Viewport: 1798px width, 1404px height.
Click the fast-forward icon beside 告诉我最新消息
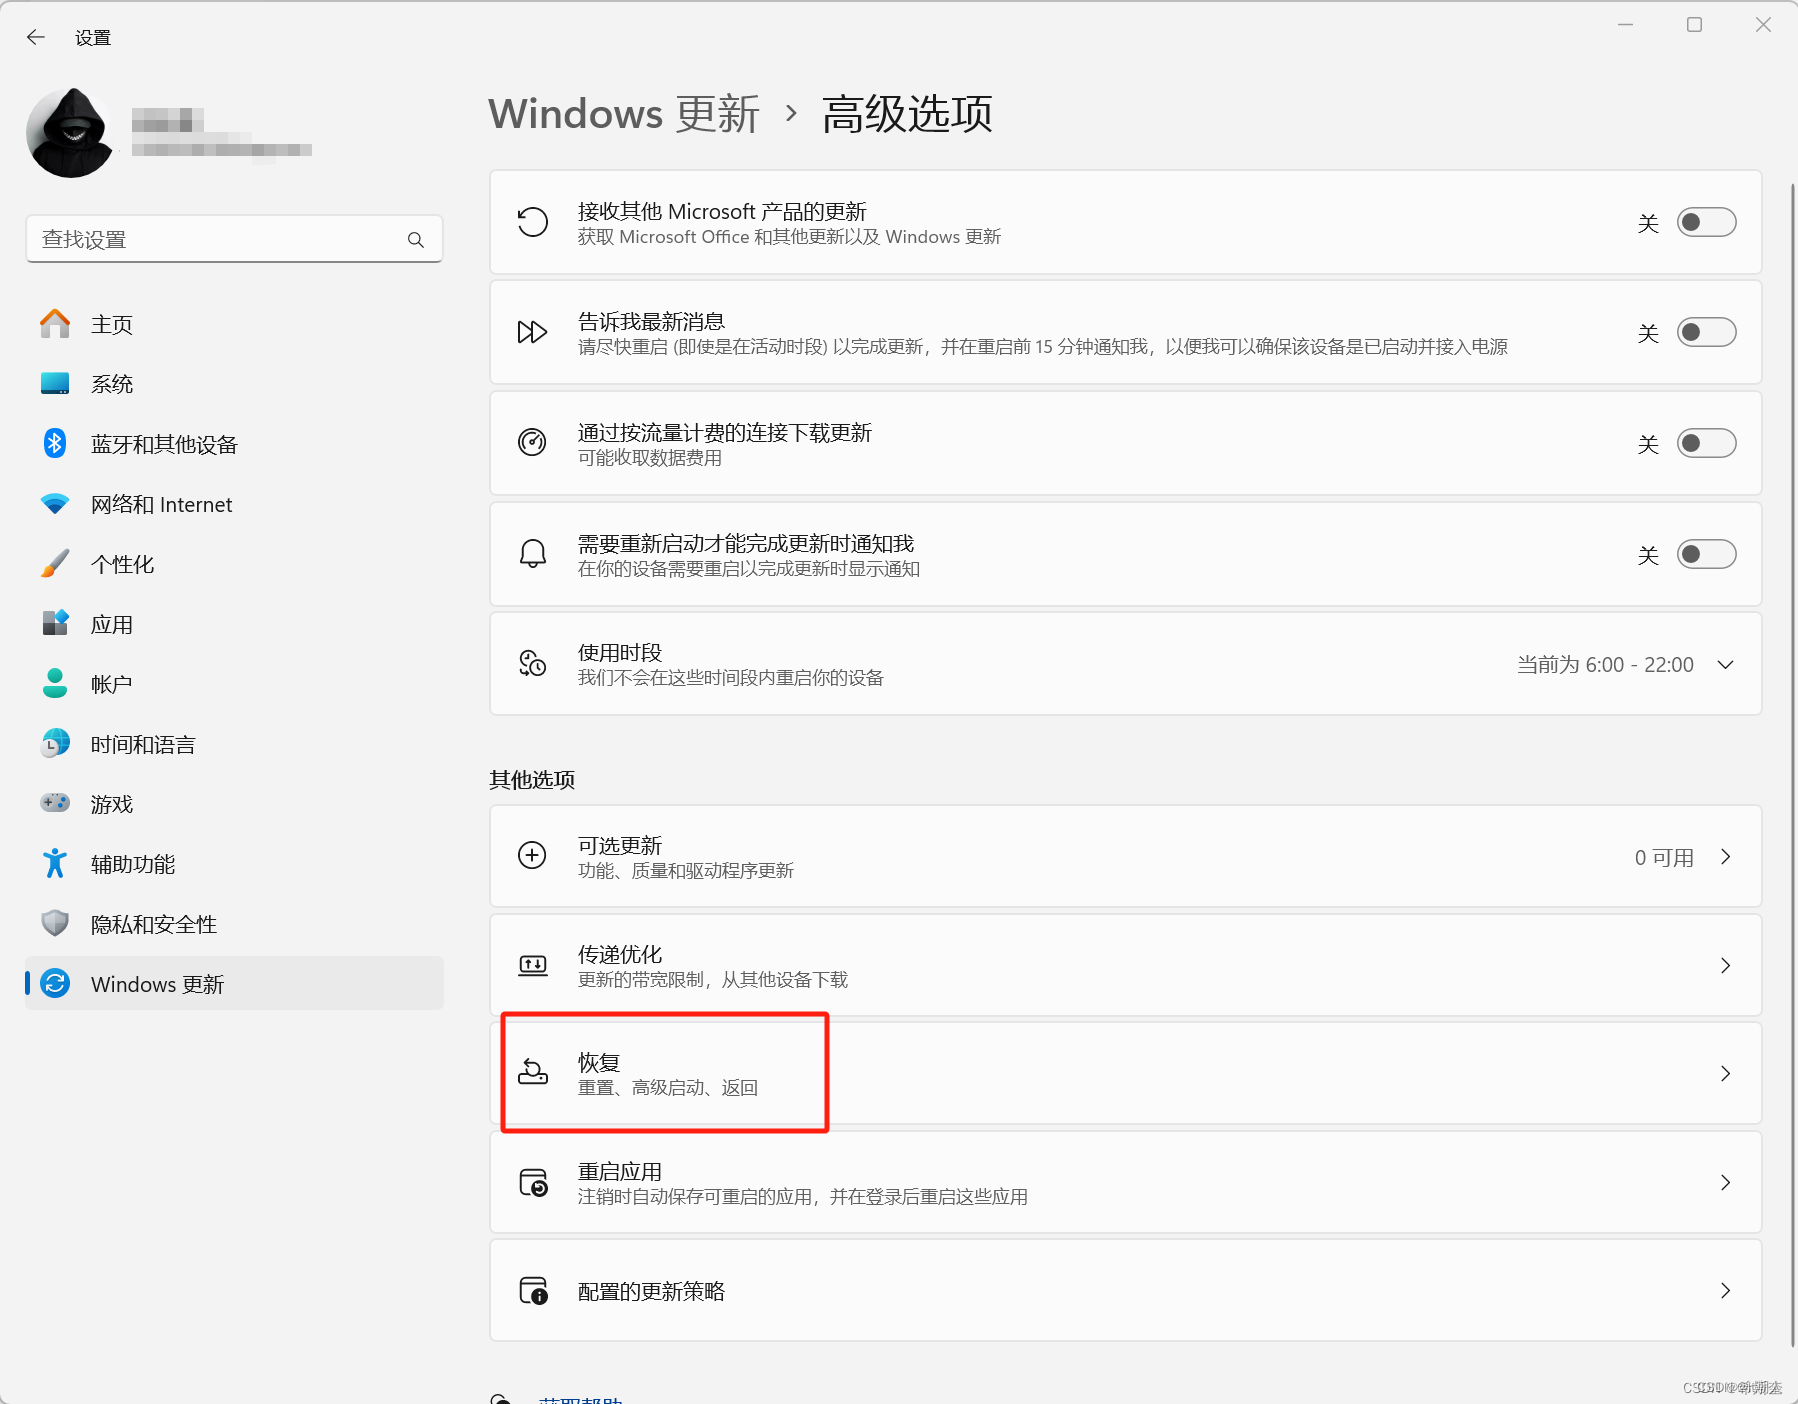point(532,332)
